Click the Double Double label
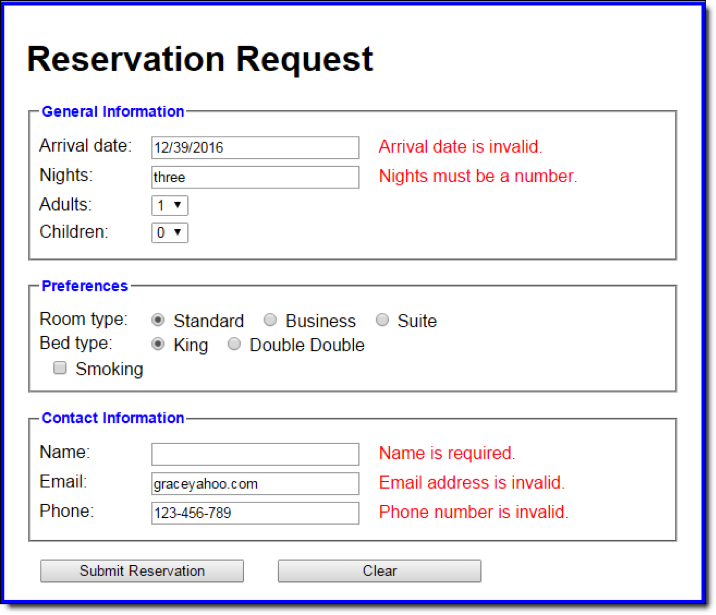The height and width of the screenshot is (615, 716). 307,345
